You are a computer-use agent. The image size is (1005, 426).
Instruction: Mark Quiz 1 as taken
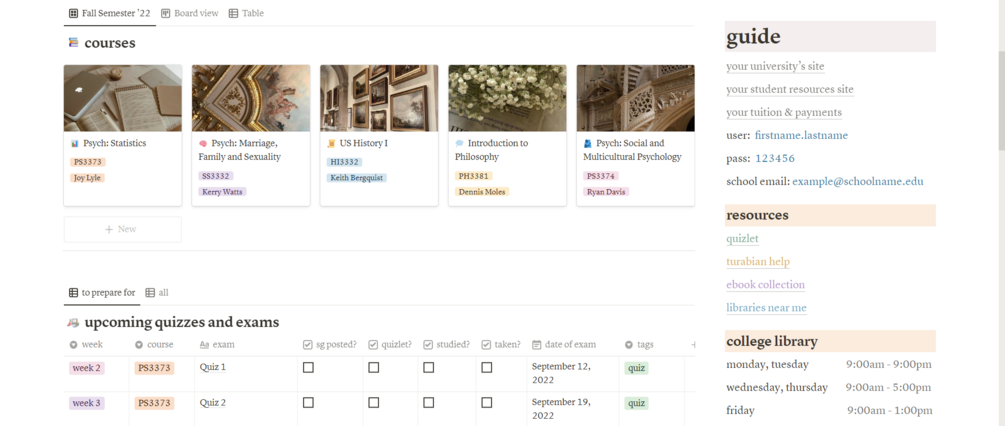(487, 368)
